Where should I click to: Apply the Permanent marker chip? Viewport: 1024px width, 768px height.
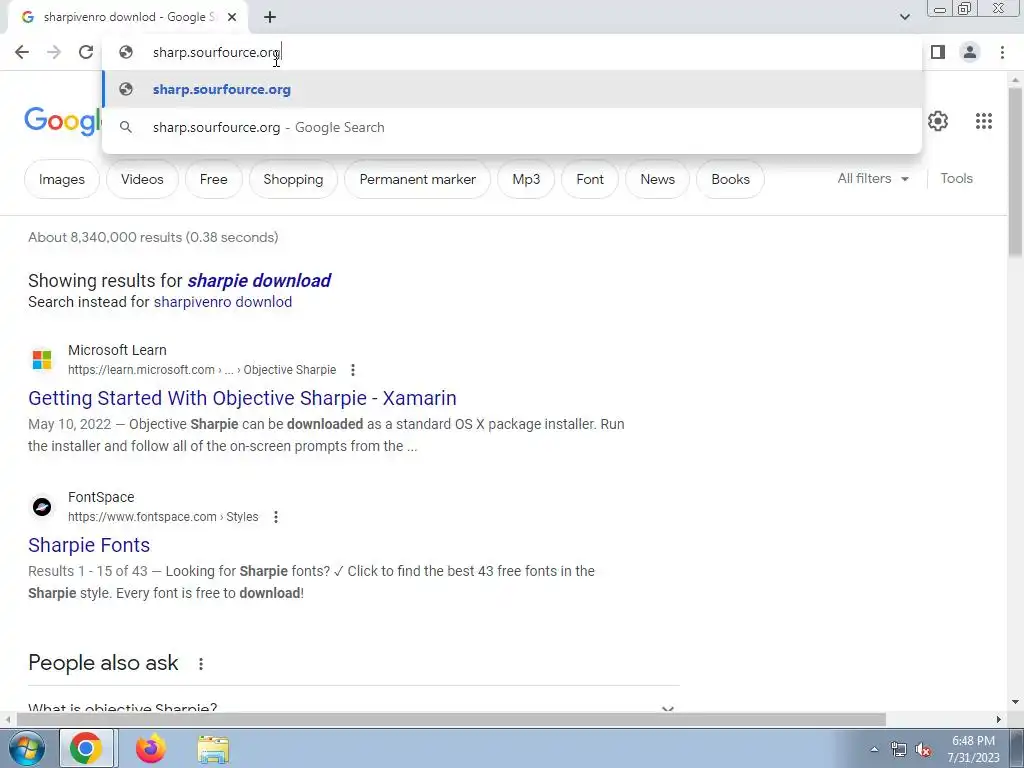[x=417, y=179]
